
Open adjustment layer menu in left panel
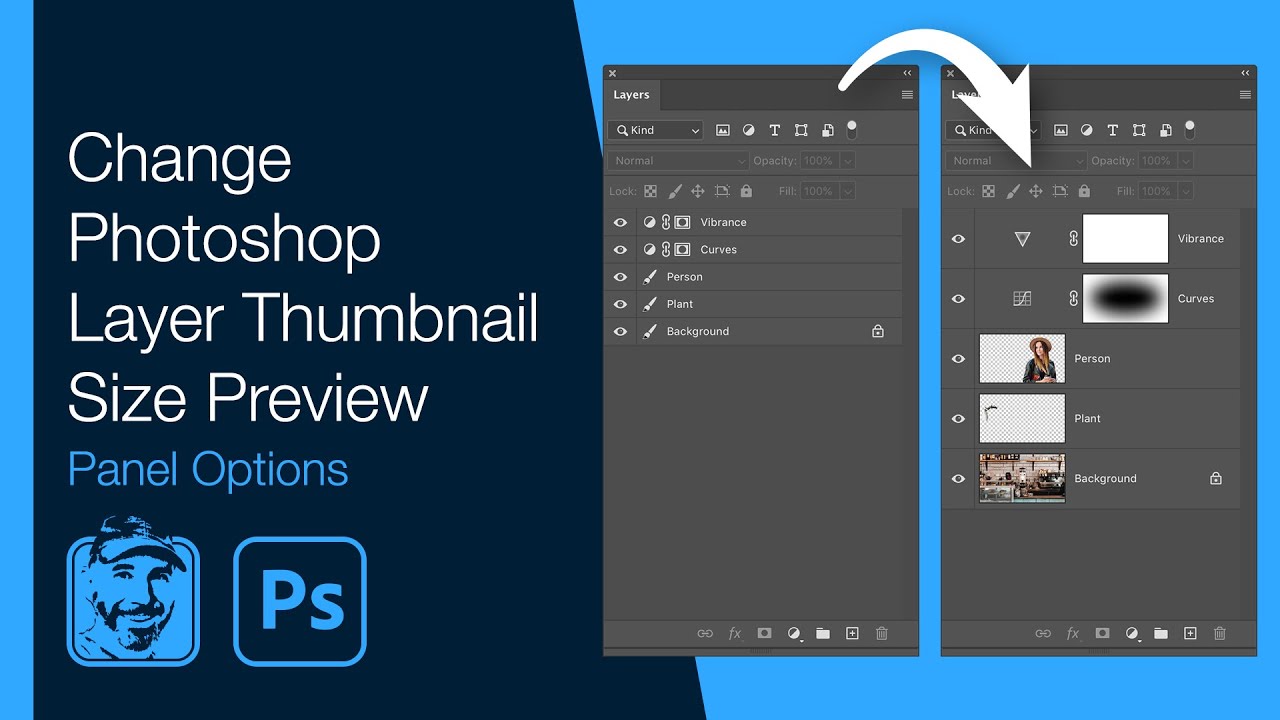point(795,633)
